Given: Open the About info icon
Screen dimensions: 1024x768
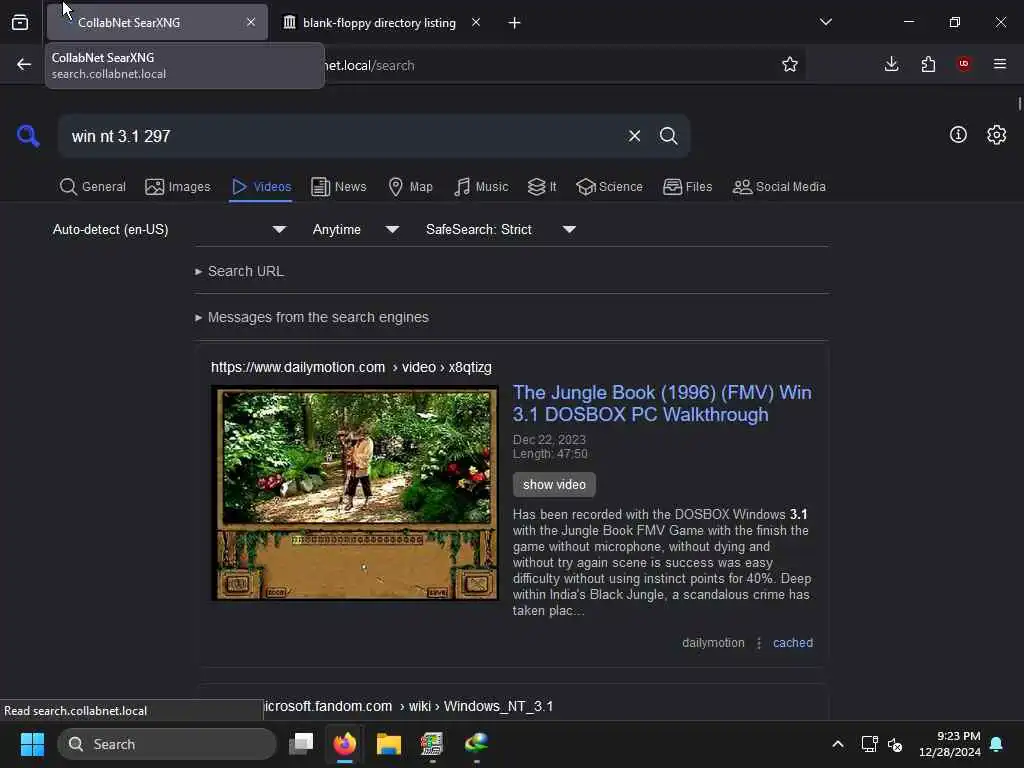Looking at the screenshot, I should pyautogui.click(x=958, y=135).
